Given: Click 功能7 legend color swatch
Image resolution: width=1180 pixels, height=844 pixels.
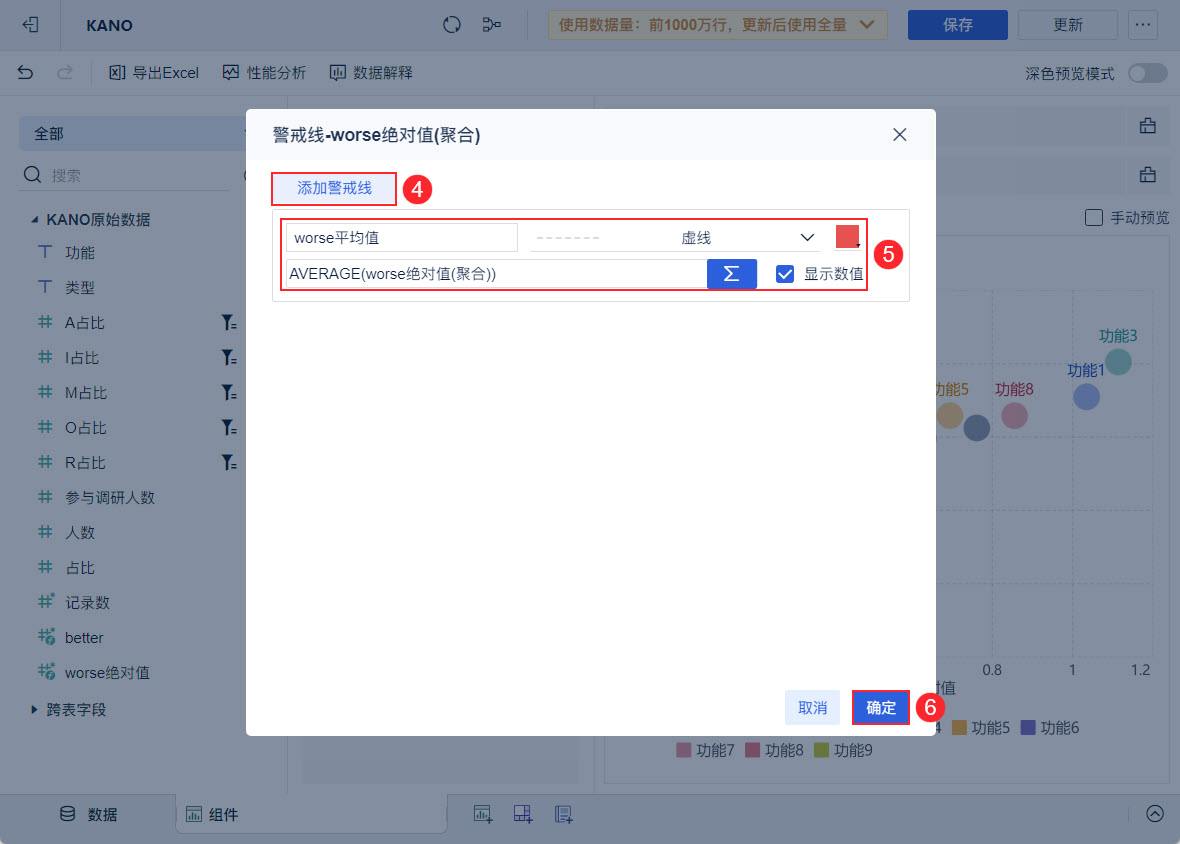Looking at the screenshot, I should (x=683, y=750).
